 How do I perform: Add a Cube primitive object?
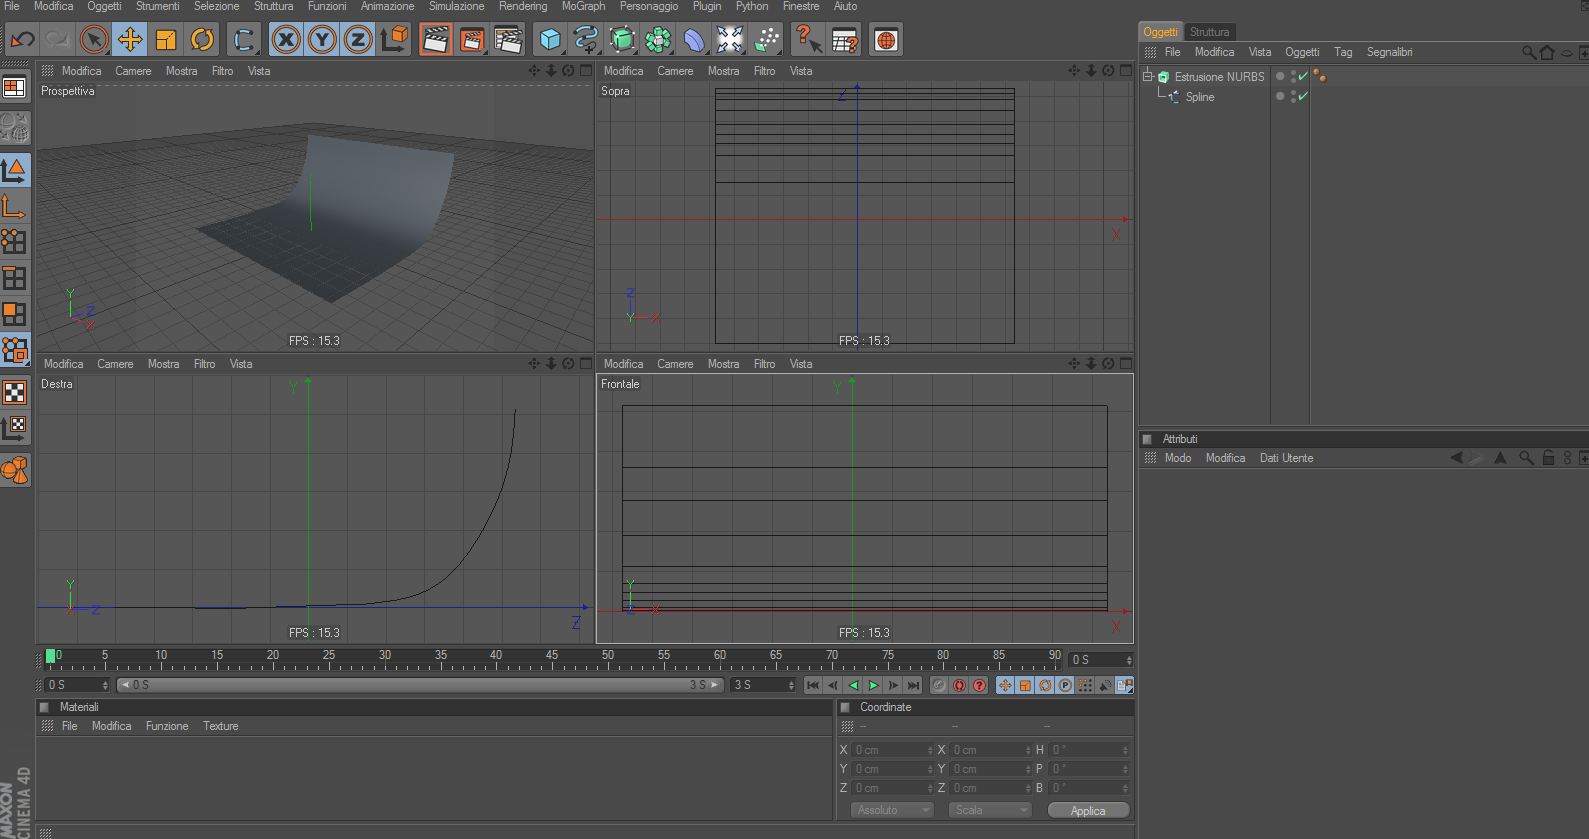(x=549, y=40)
